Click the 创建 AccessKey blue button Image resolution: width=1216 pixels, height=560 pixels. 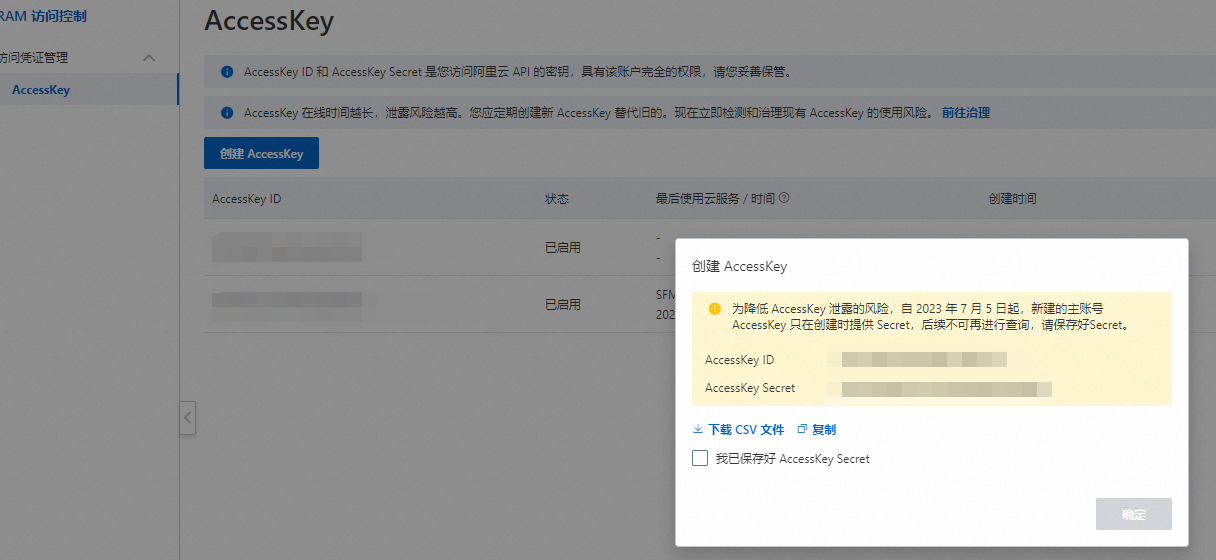click(261, 154)
